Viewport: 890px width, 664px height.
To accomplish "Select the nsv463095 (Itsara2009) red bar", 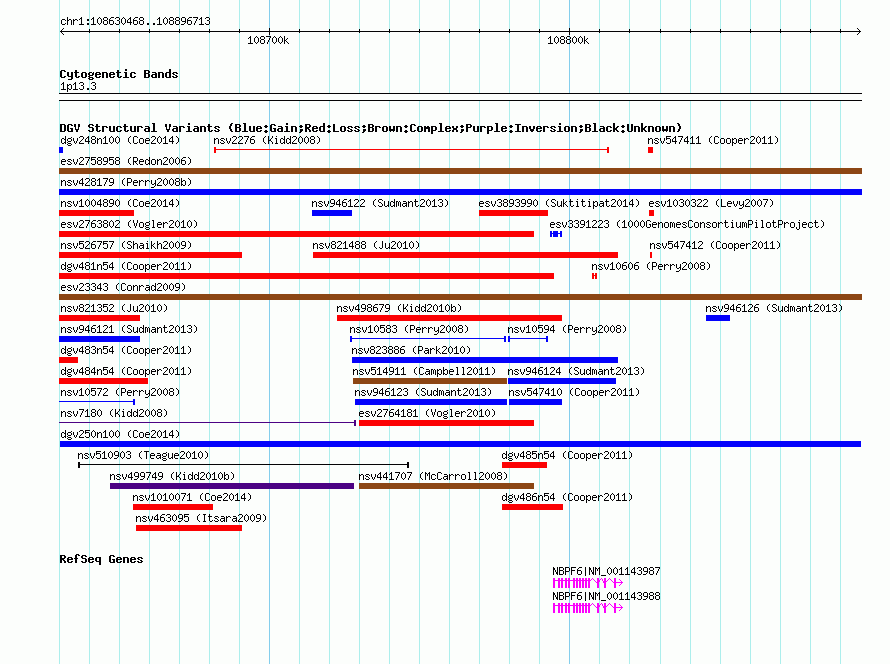I will (x=189, y=528).
